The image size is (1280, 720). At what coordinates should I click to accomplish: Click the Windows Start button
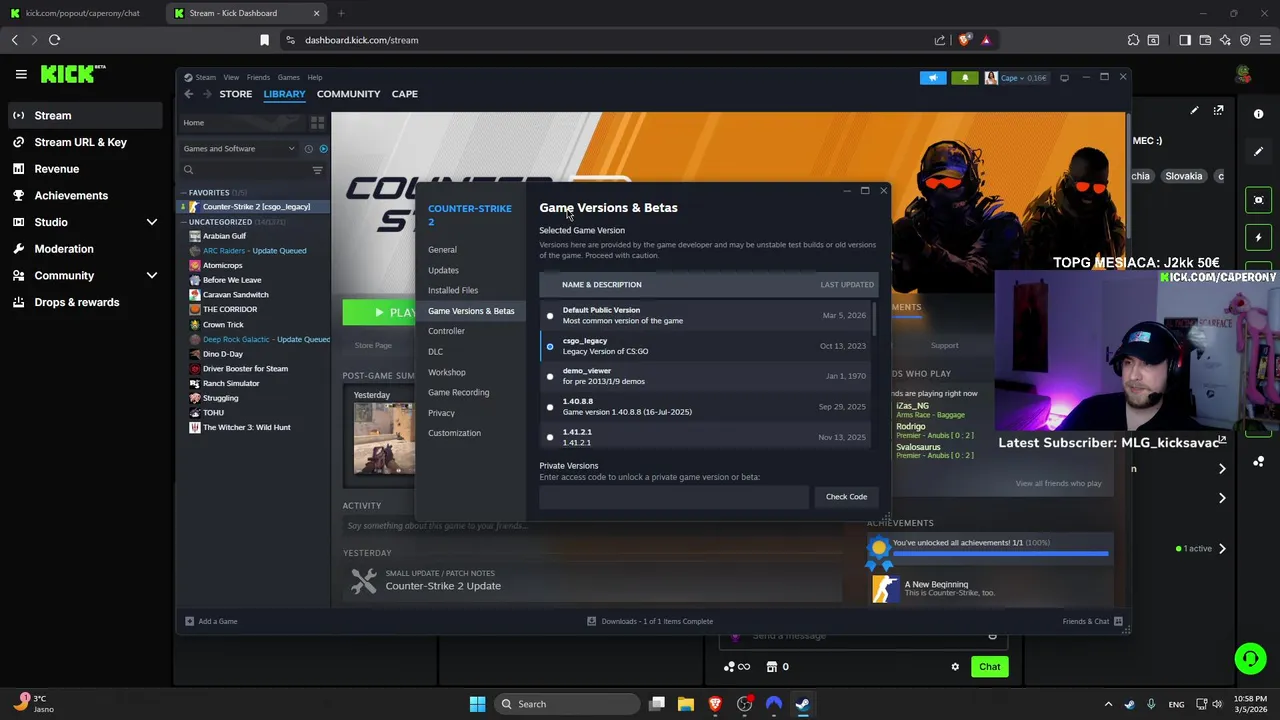[x=477, y=704]
